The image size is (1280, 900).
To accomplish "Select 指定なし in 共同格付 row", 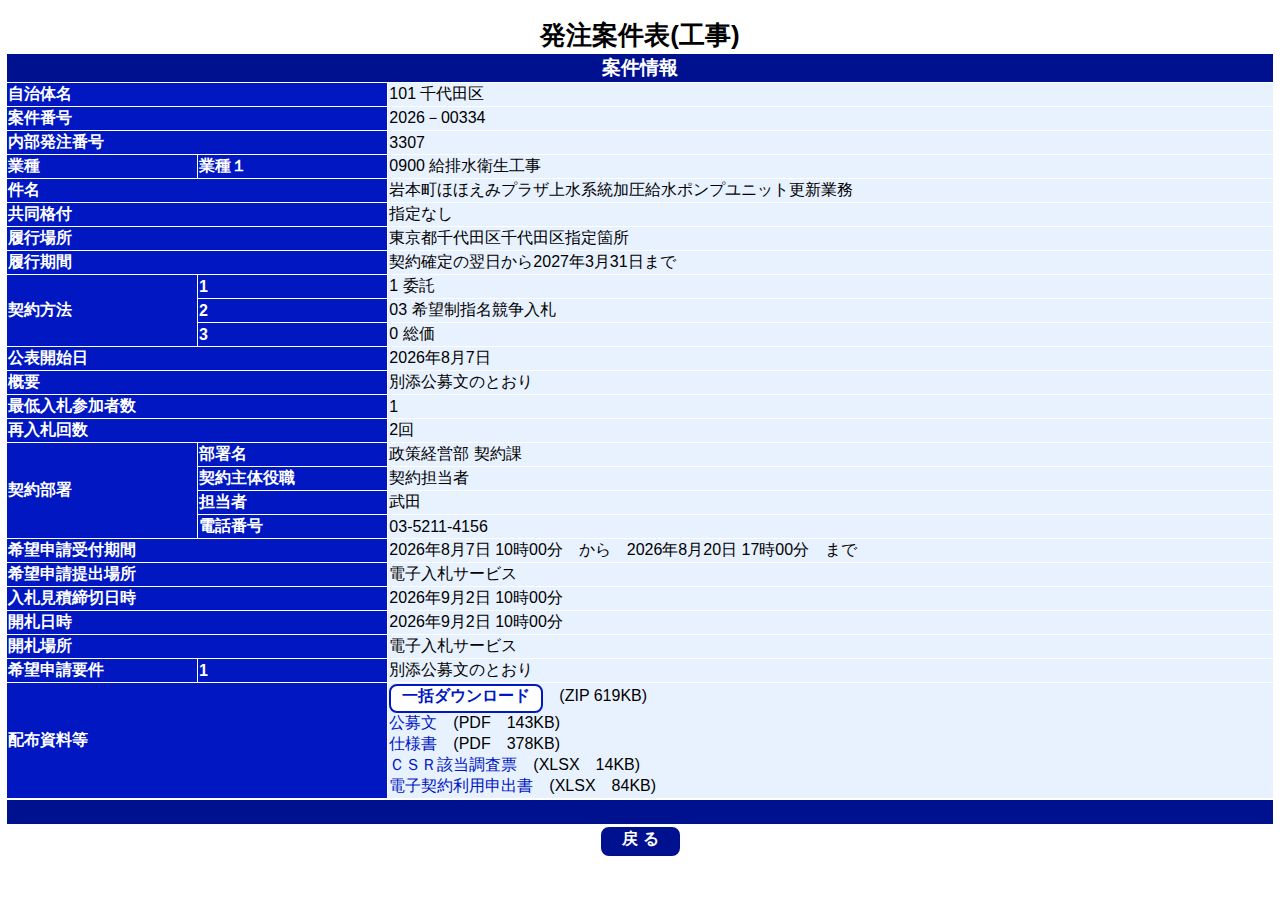I will tap(420, 214).
